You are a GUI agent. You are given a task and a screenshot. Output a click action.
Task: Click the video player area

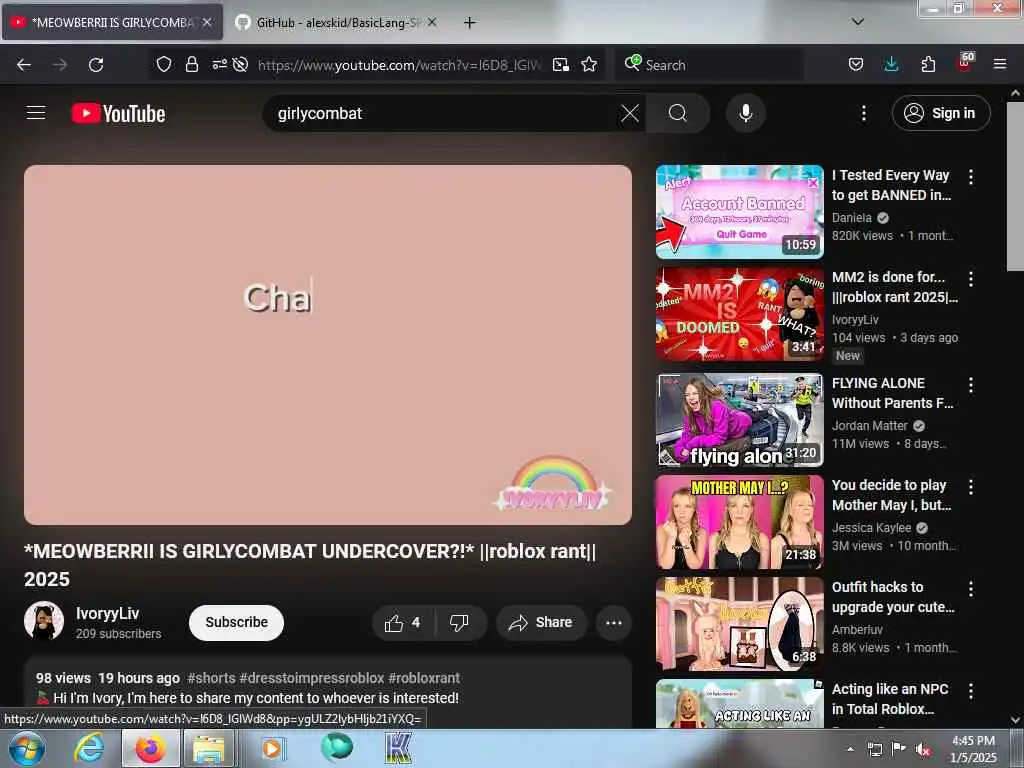[x=328, y=344]
